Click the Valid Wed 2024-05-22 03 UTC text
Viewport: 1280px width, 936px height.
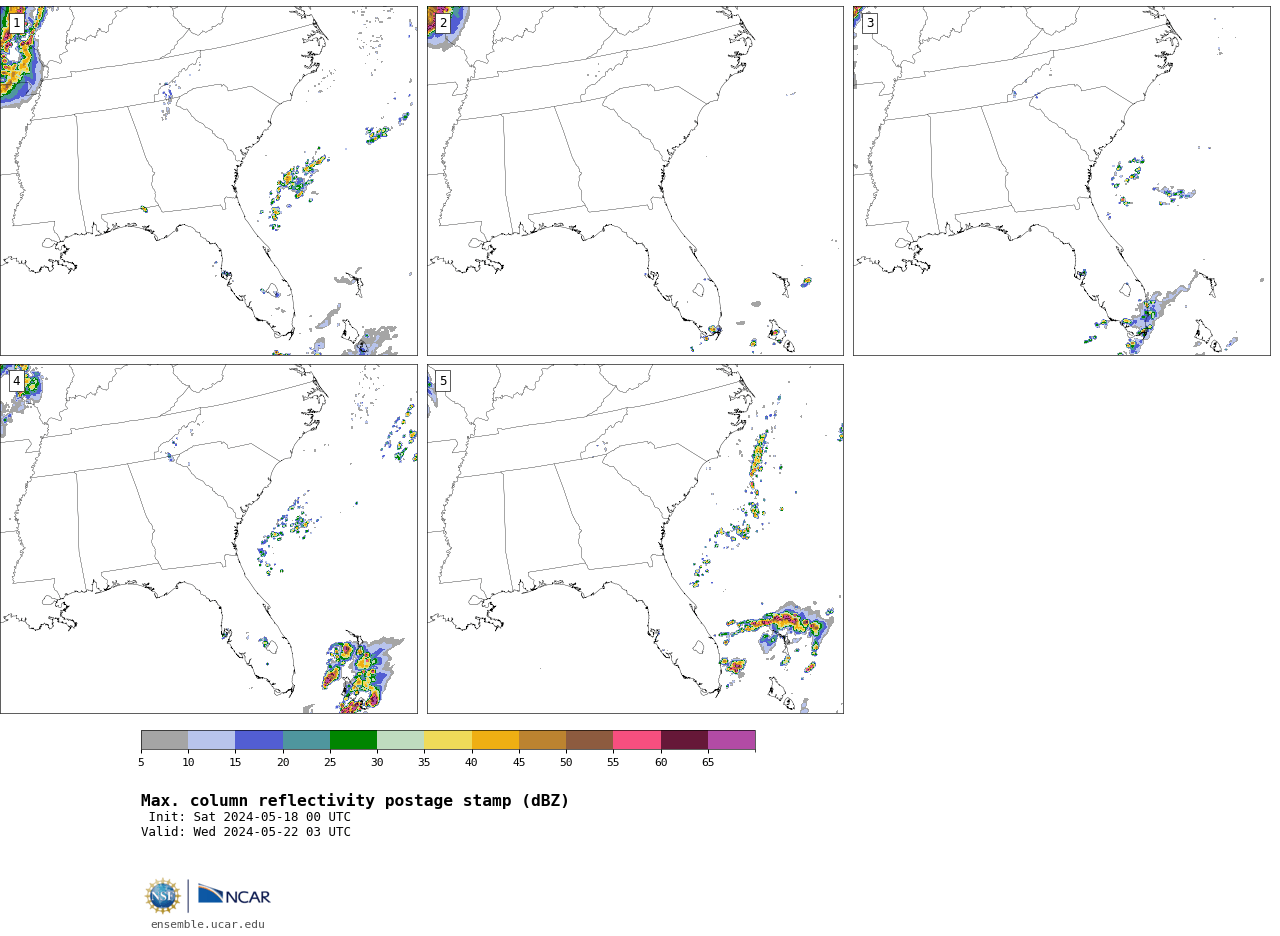point(246,832)
